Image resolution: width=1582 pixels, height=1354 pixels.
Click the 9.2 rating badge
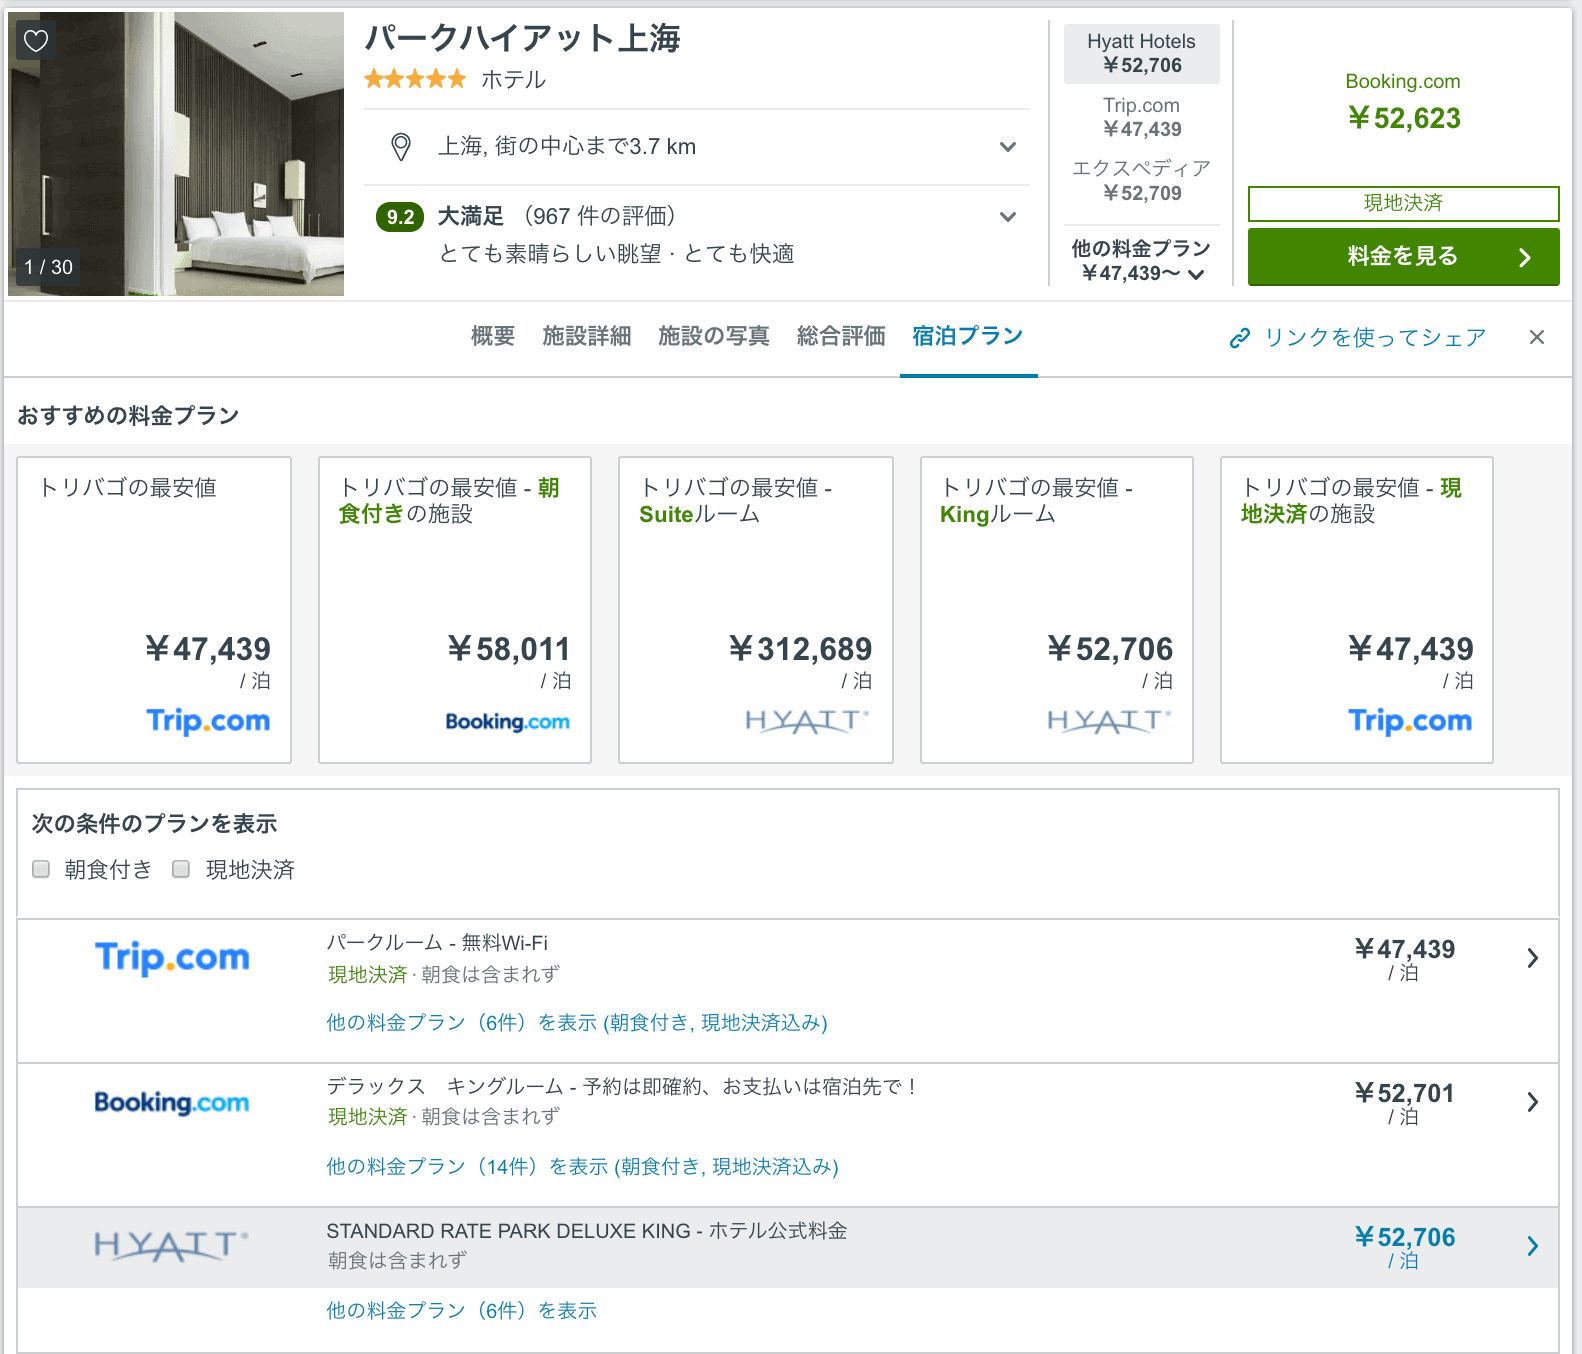pyautogui.click(x=400, y=217)
